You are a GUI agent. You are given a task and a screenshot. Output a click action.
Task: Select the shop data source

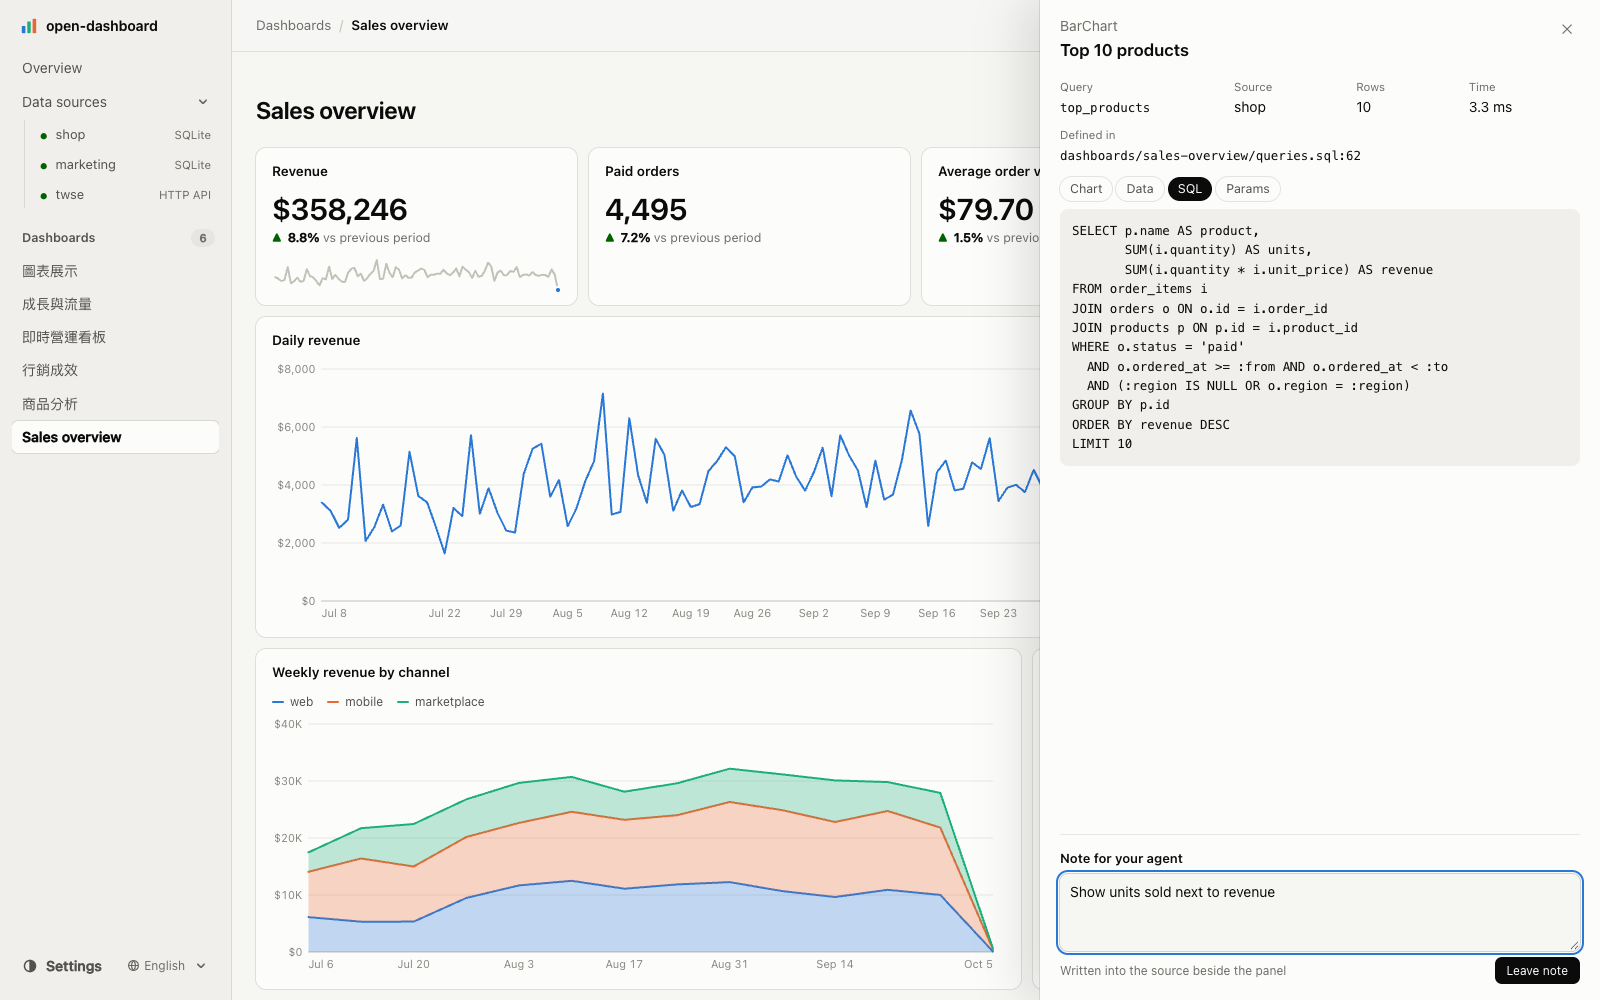pyautogui.click(x=125, y=135)
